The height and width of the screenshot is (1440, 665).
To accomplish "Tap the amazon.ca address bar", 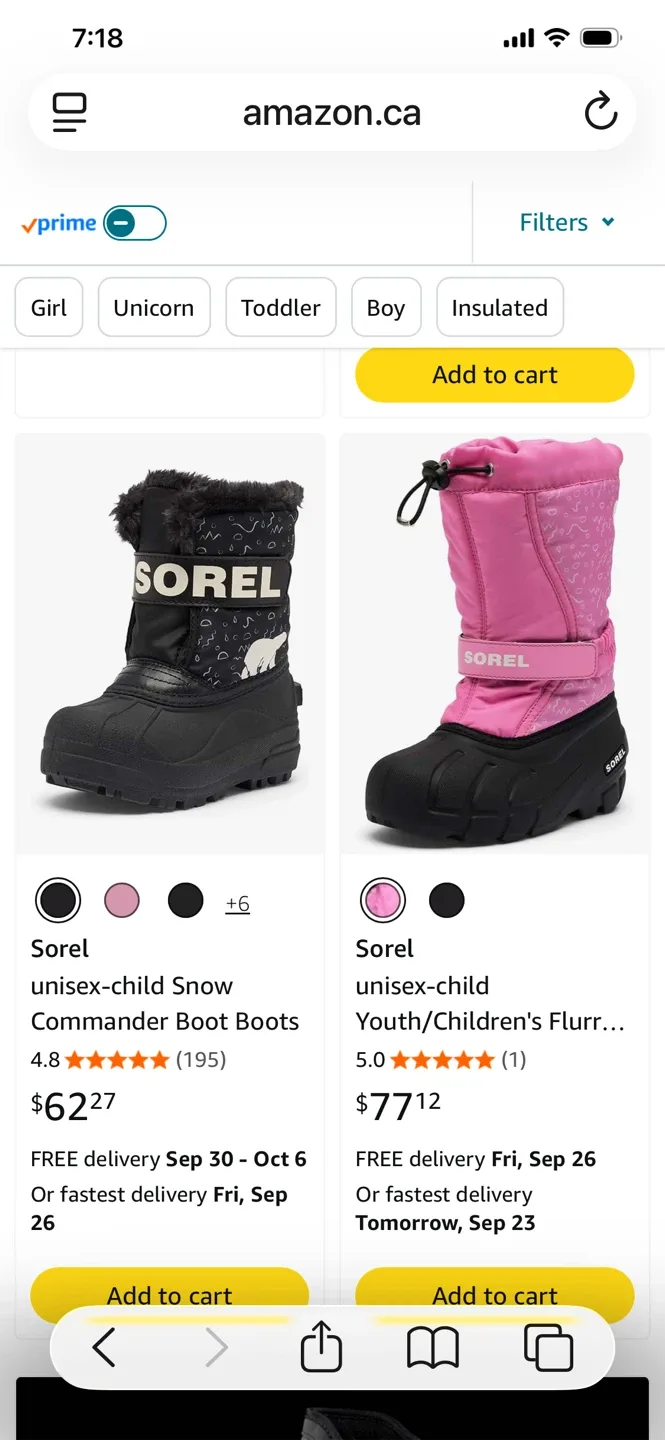I will pos(331,112).
